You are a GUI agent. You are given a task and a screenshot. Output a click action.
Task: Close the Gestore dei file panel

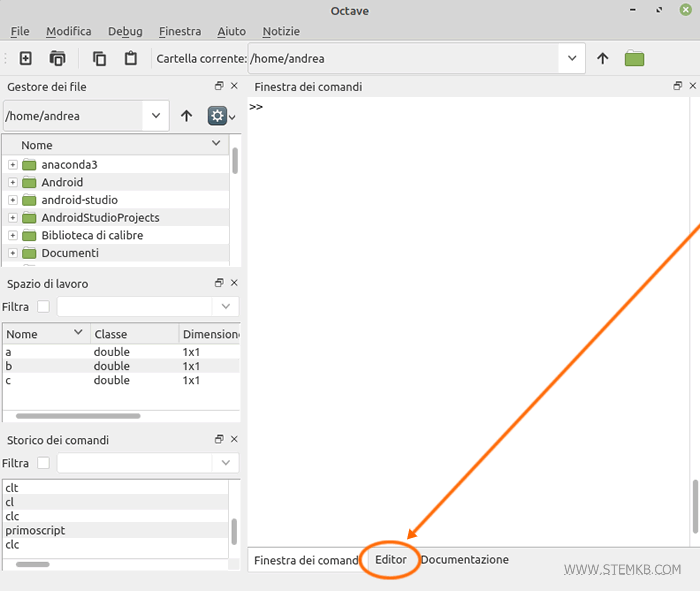coord(234,86)
